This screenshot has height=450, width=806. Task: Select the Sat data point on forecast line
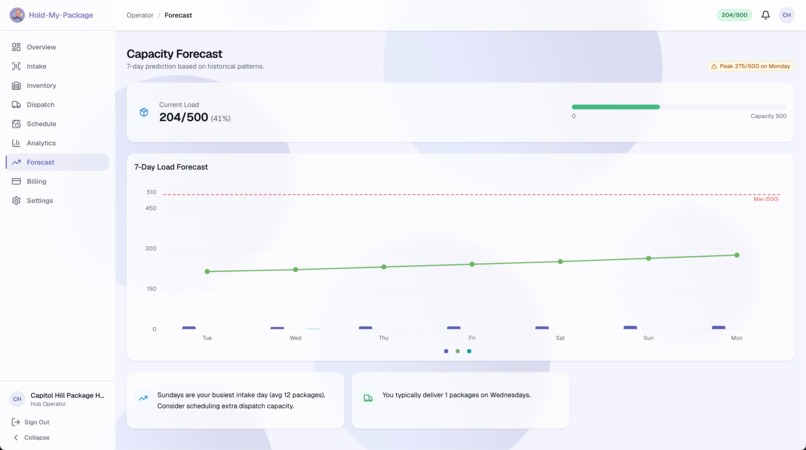click(x=560, y=261)
